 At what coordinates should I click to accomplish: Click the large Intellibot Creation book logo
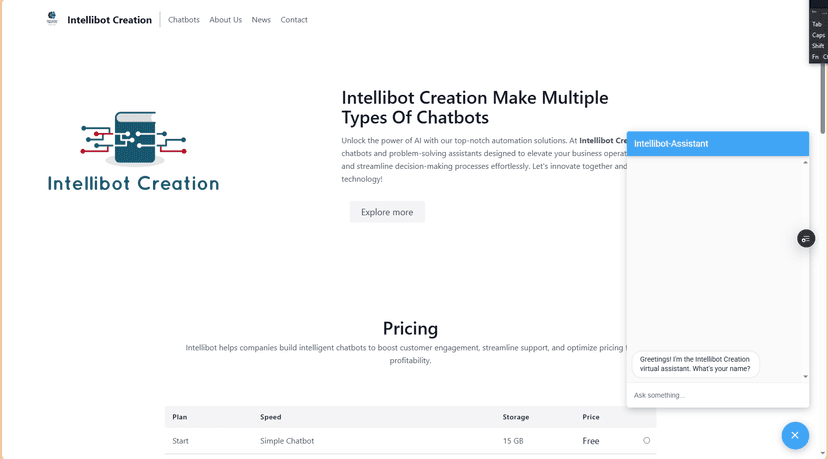[x=134, y=150]
